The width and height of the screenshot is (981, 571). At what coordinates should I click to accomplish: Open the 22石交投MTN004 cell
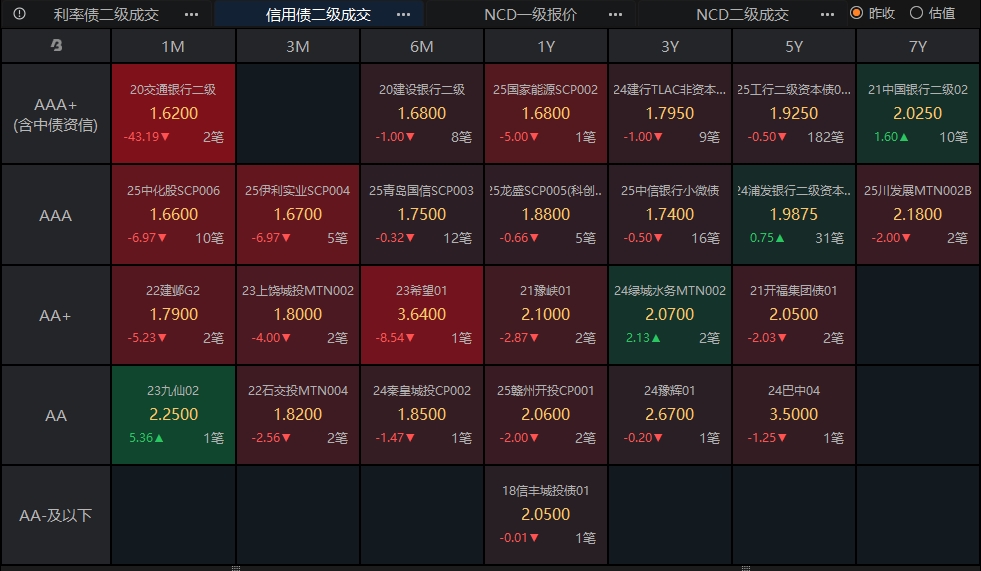[x=298, y=415]
